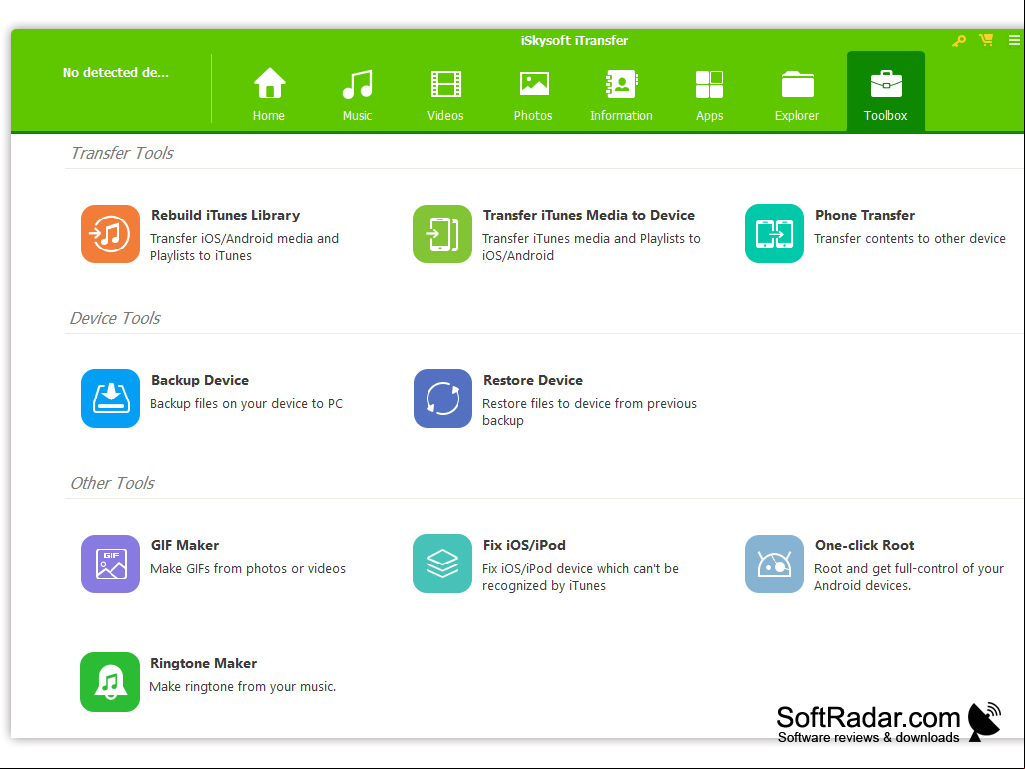Image resolution: width=1025 pixels, height=769 pixels.
Task: Click the Fix iOS/iPod icon
Action: [x=443, y=564]
